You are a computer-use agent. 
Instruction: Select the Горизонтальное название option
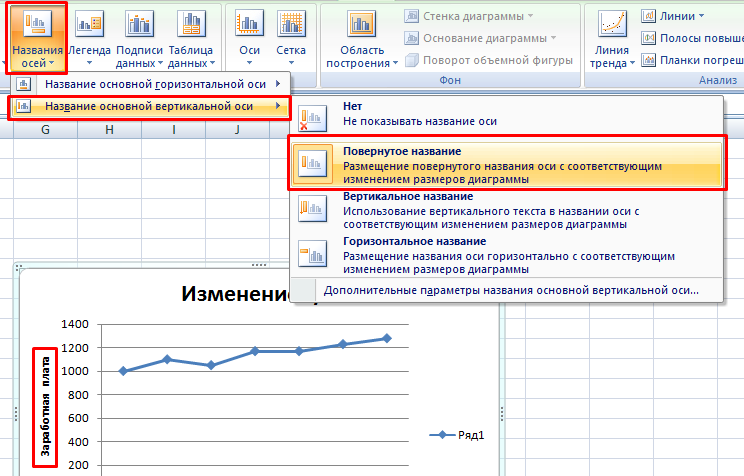click(507, 255)
